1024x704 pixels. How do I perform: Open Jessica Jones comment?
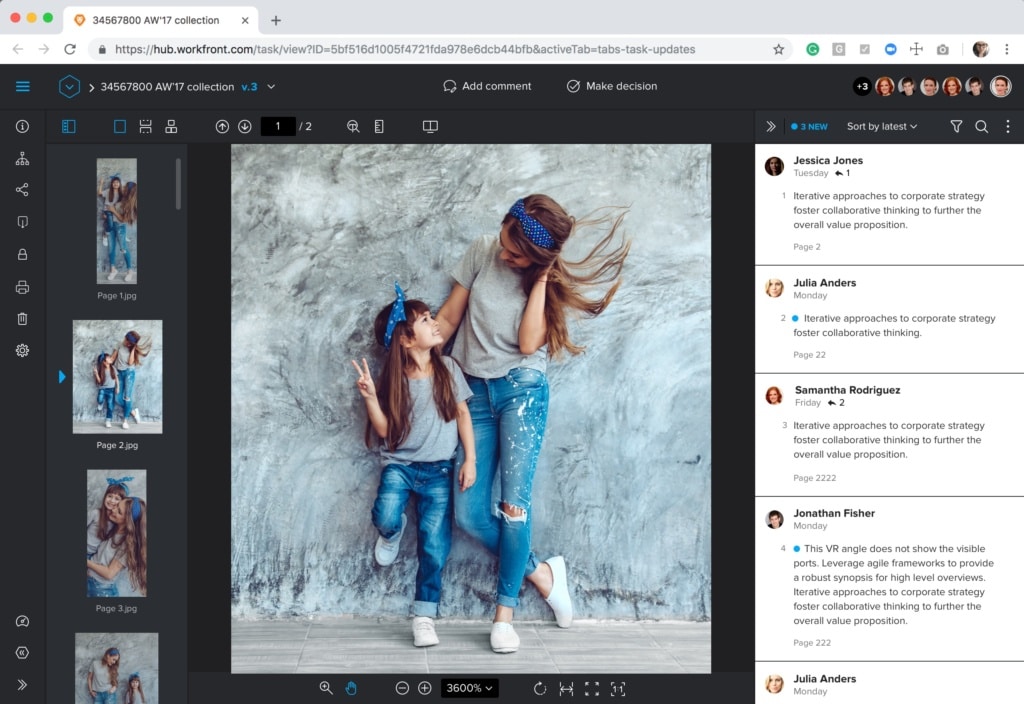(x=889, y=204)
